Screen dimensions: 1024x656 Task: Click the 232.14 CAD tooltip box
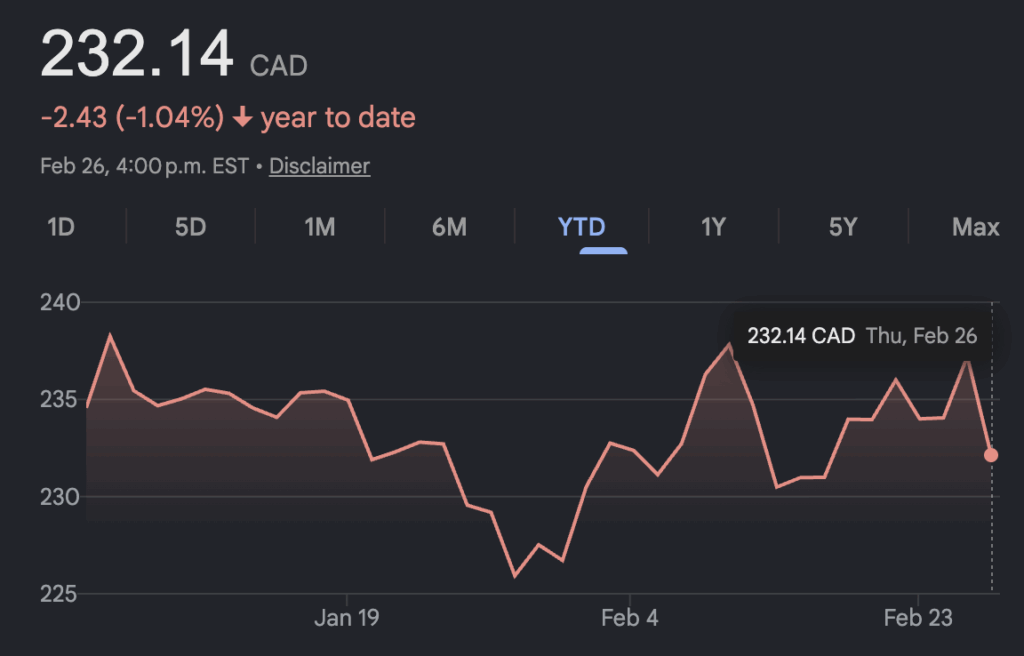click(x=862, y=336)
